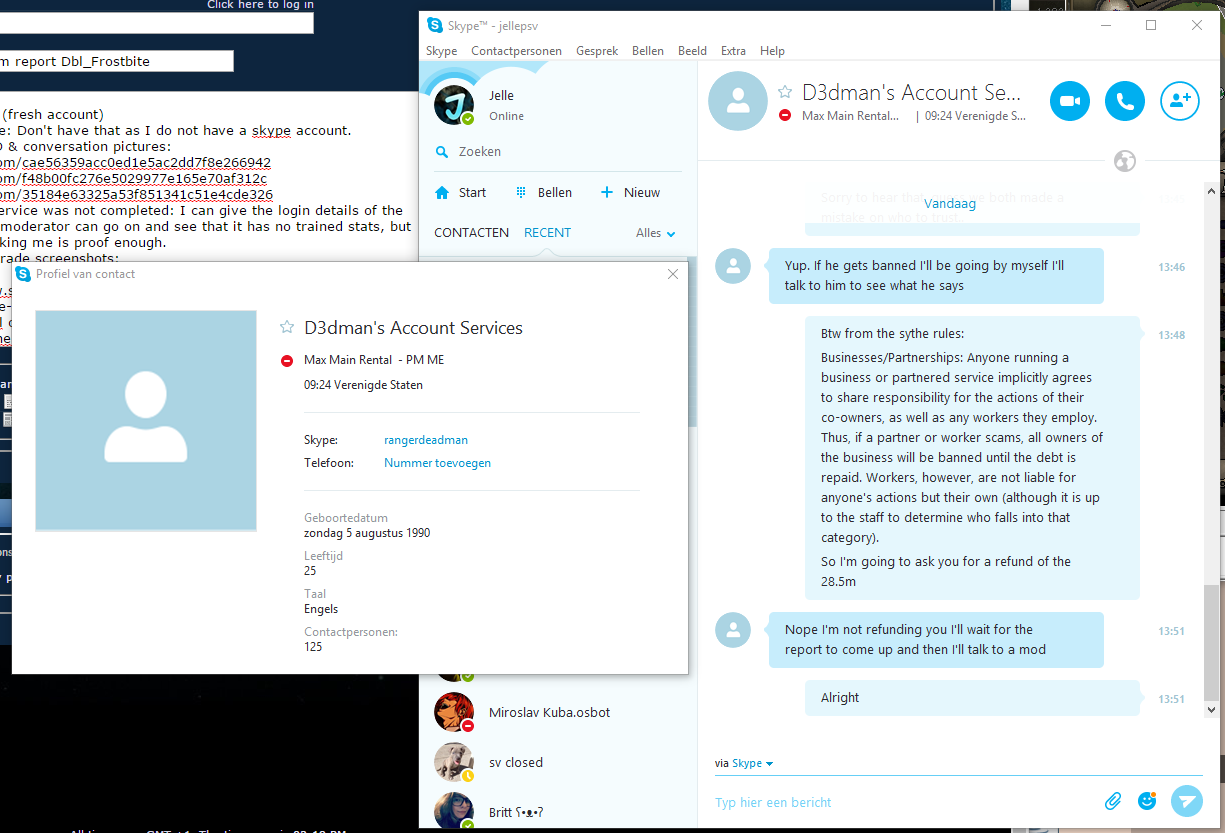Add people to the conversation
The image size is (1225, 833).
(x=1180, y=101)
